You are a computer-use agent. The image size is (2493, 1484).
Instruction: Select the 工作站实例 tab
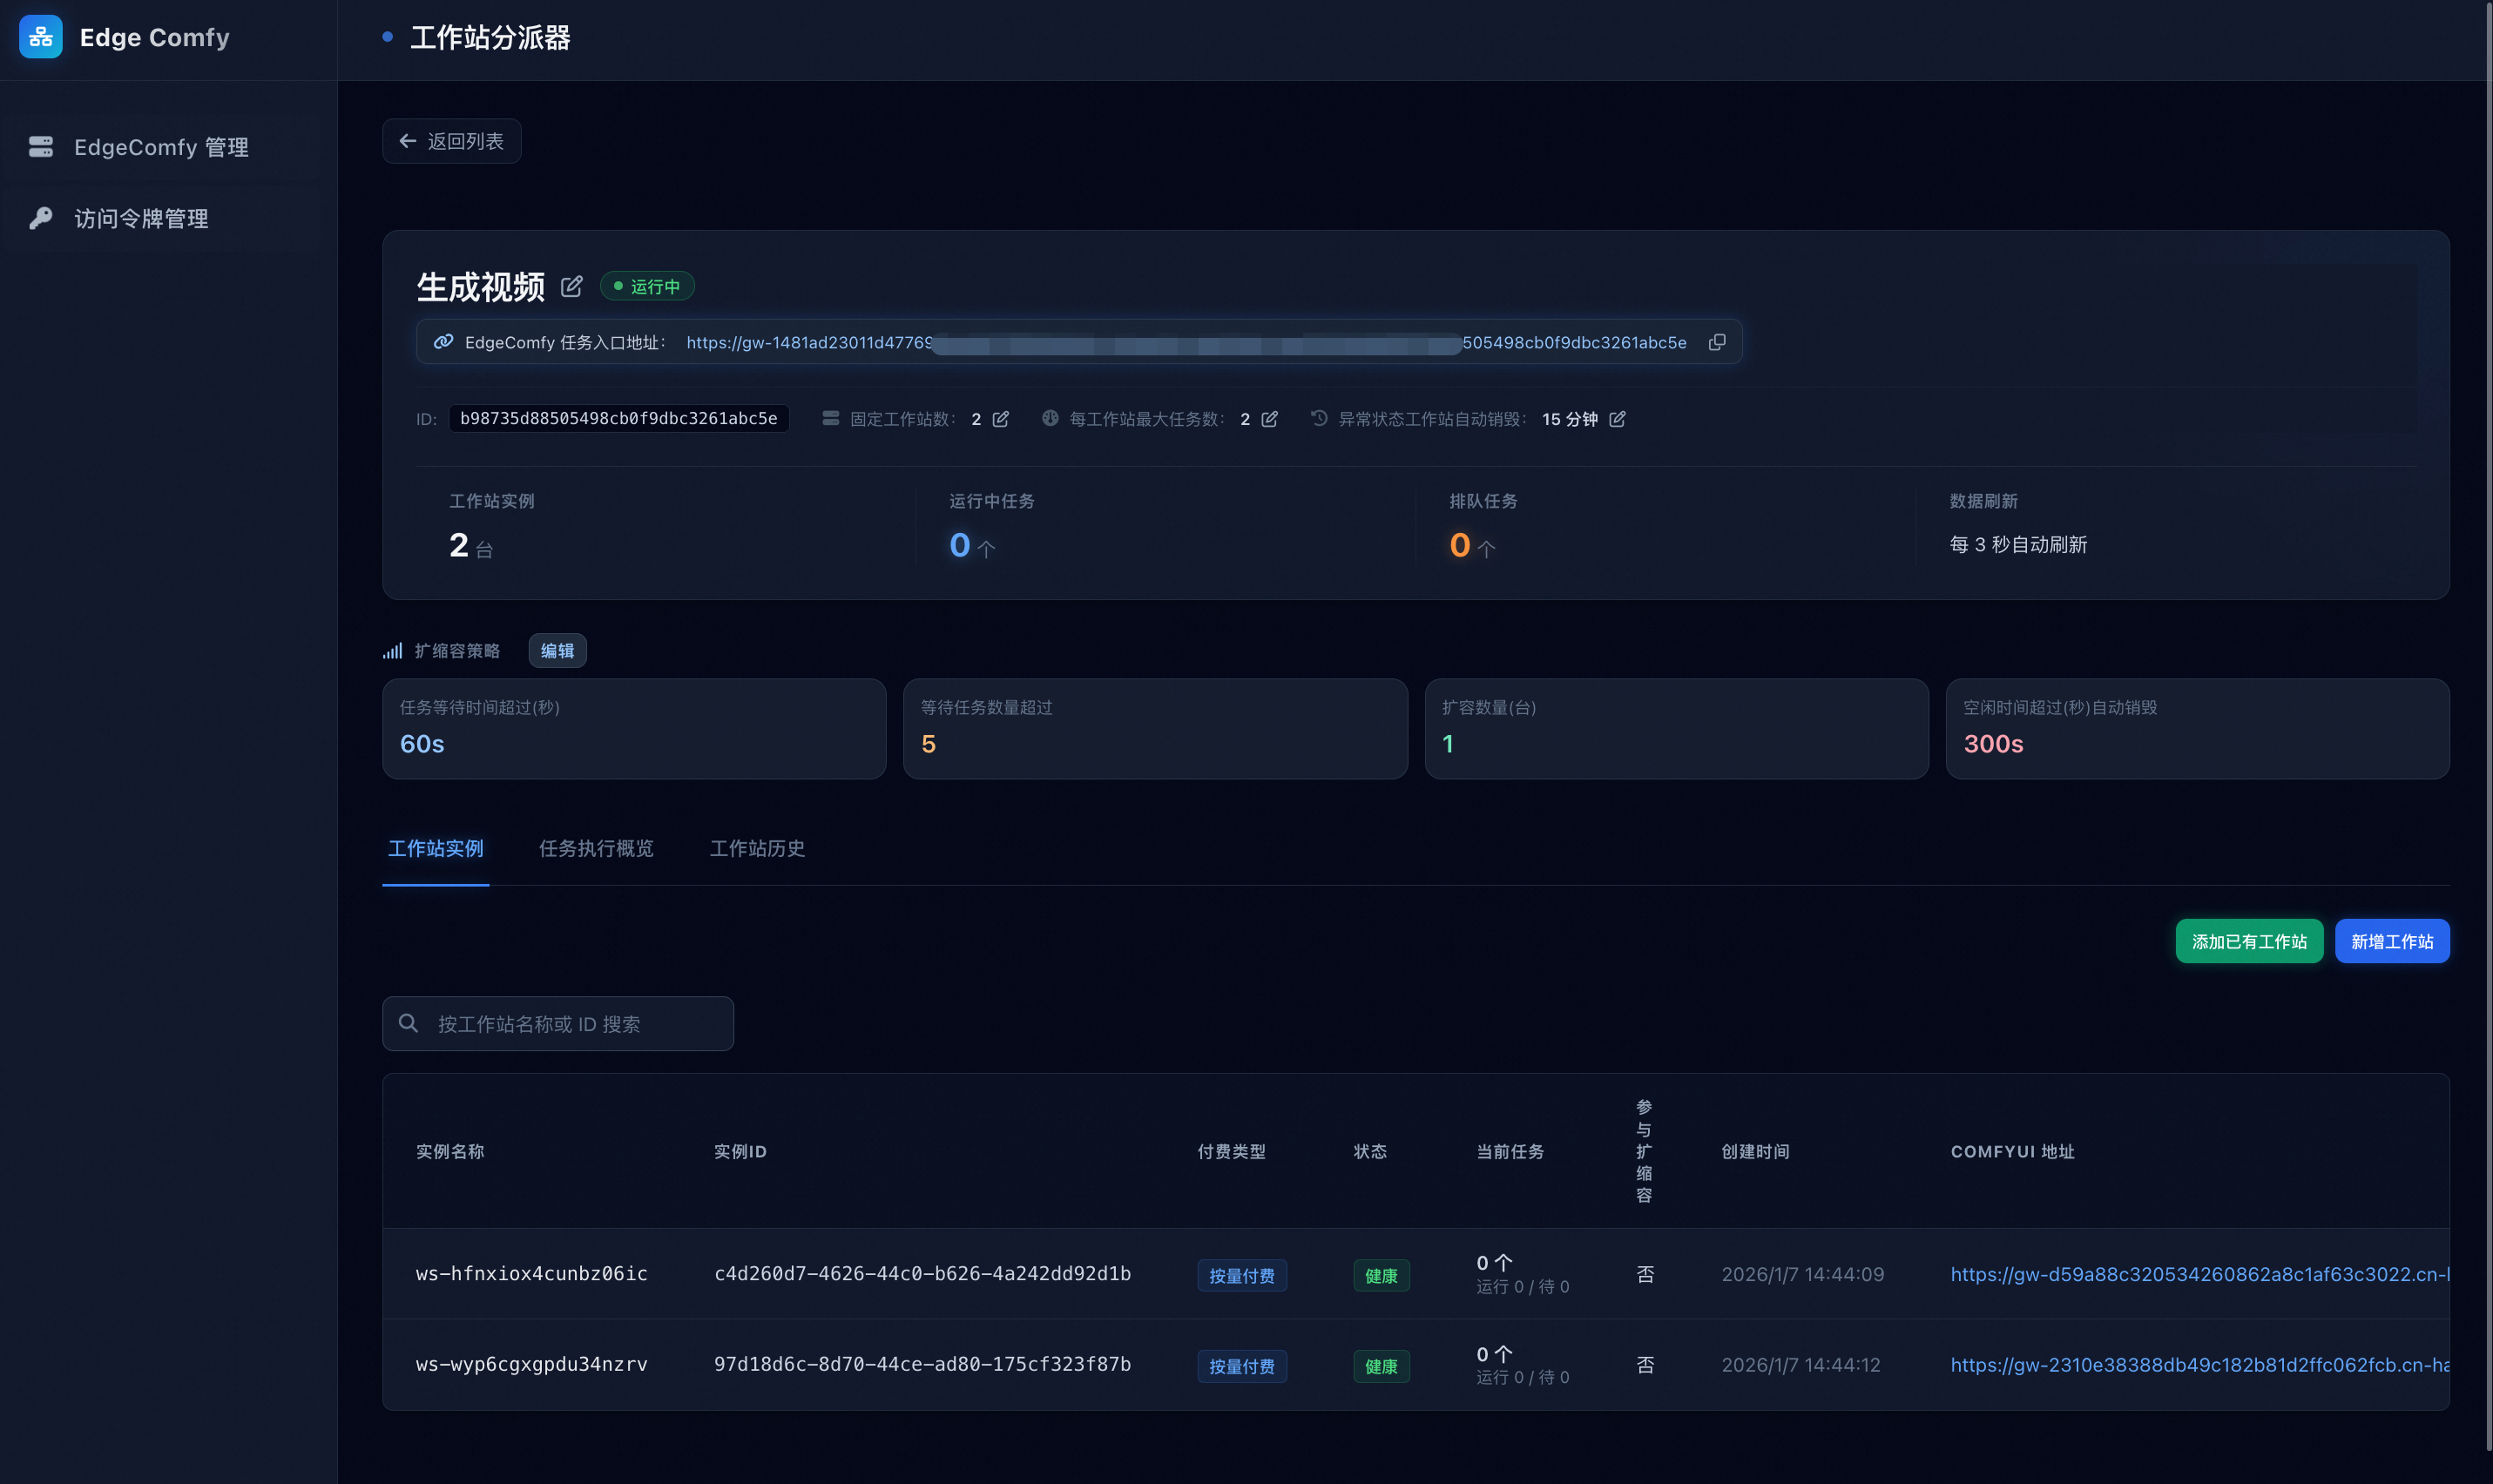[435, 848]
